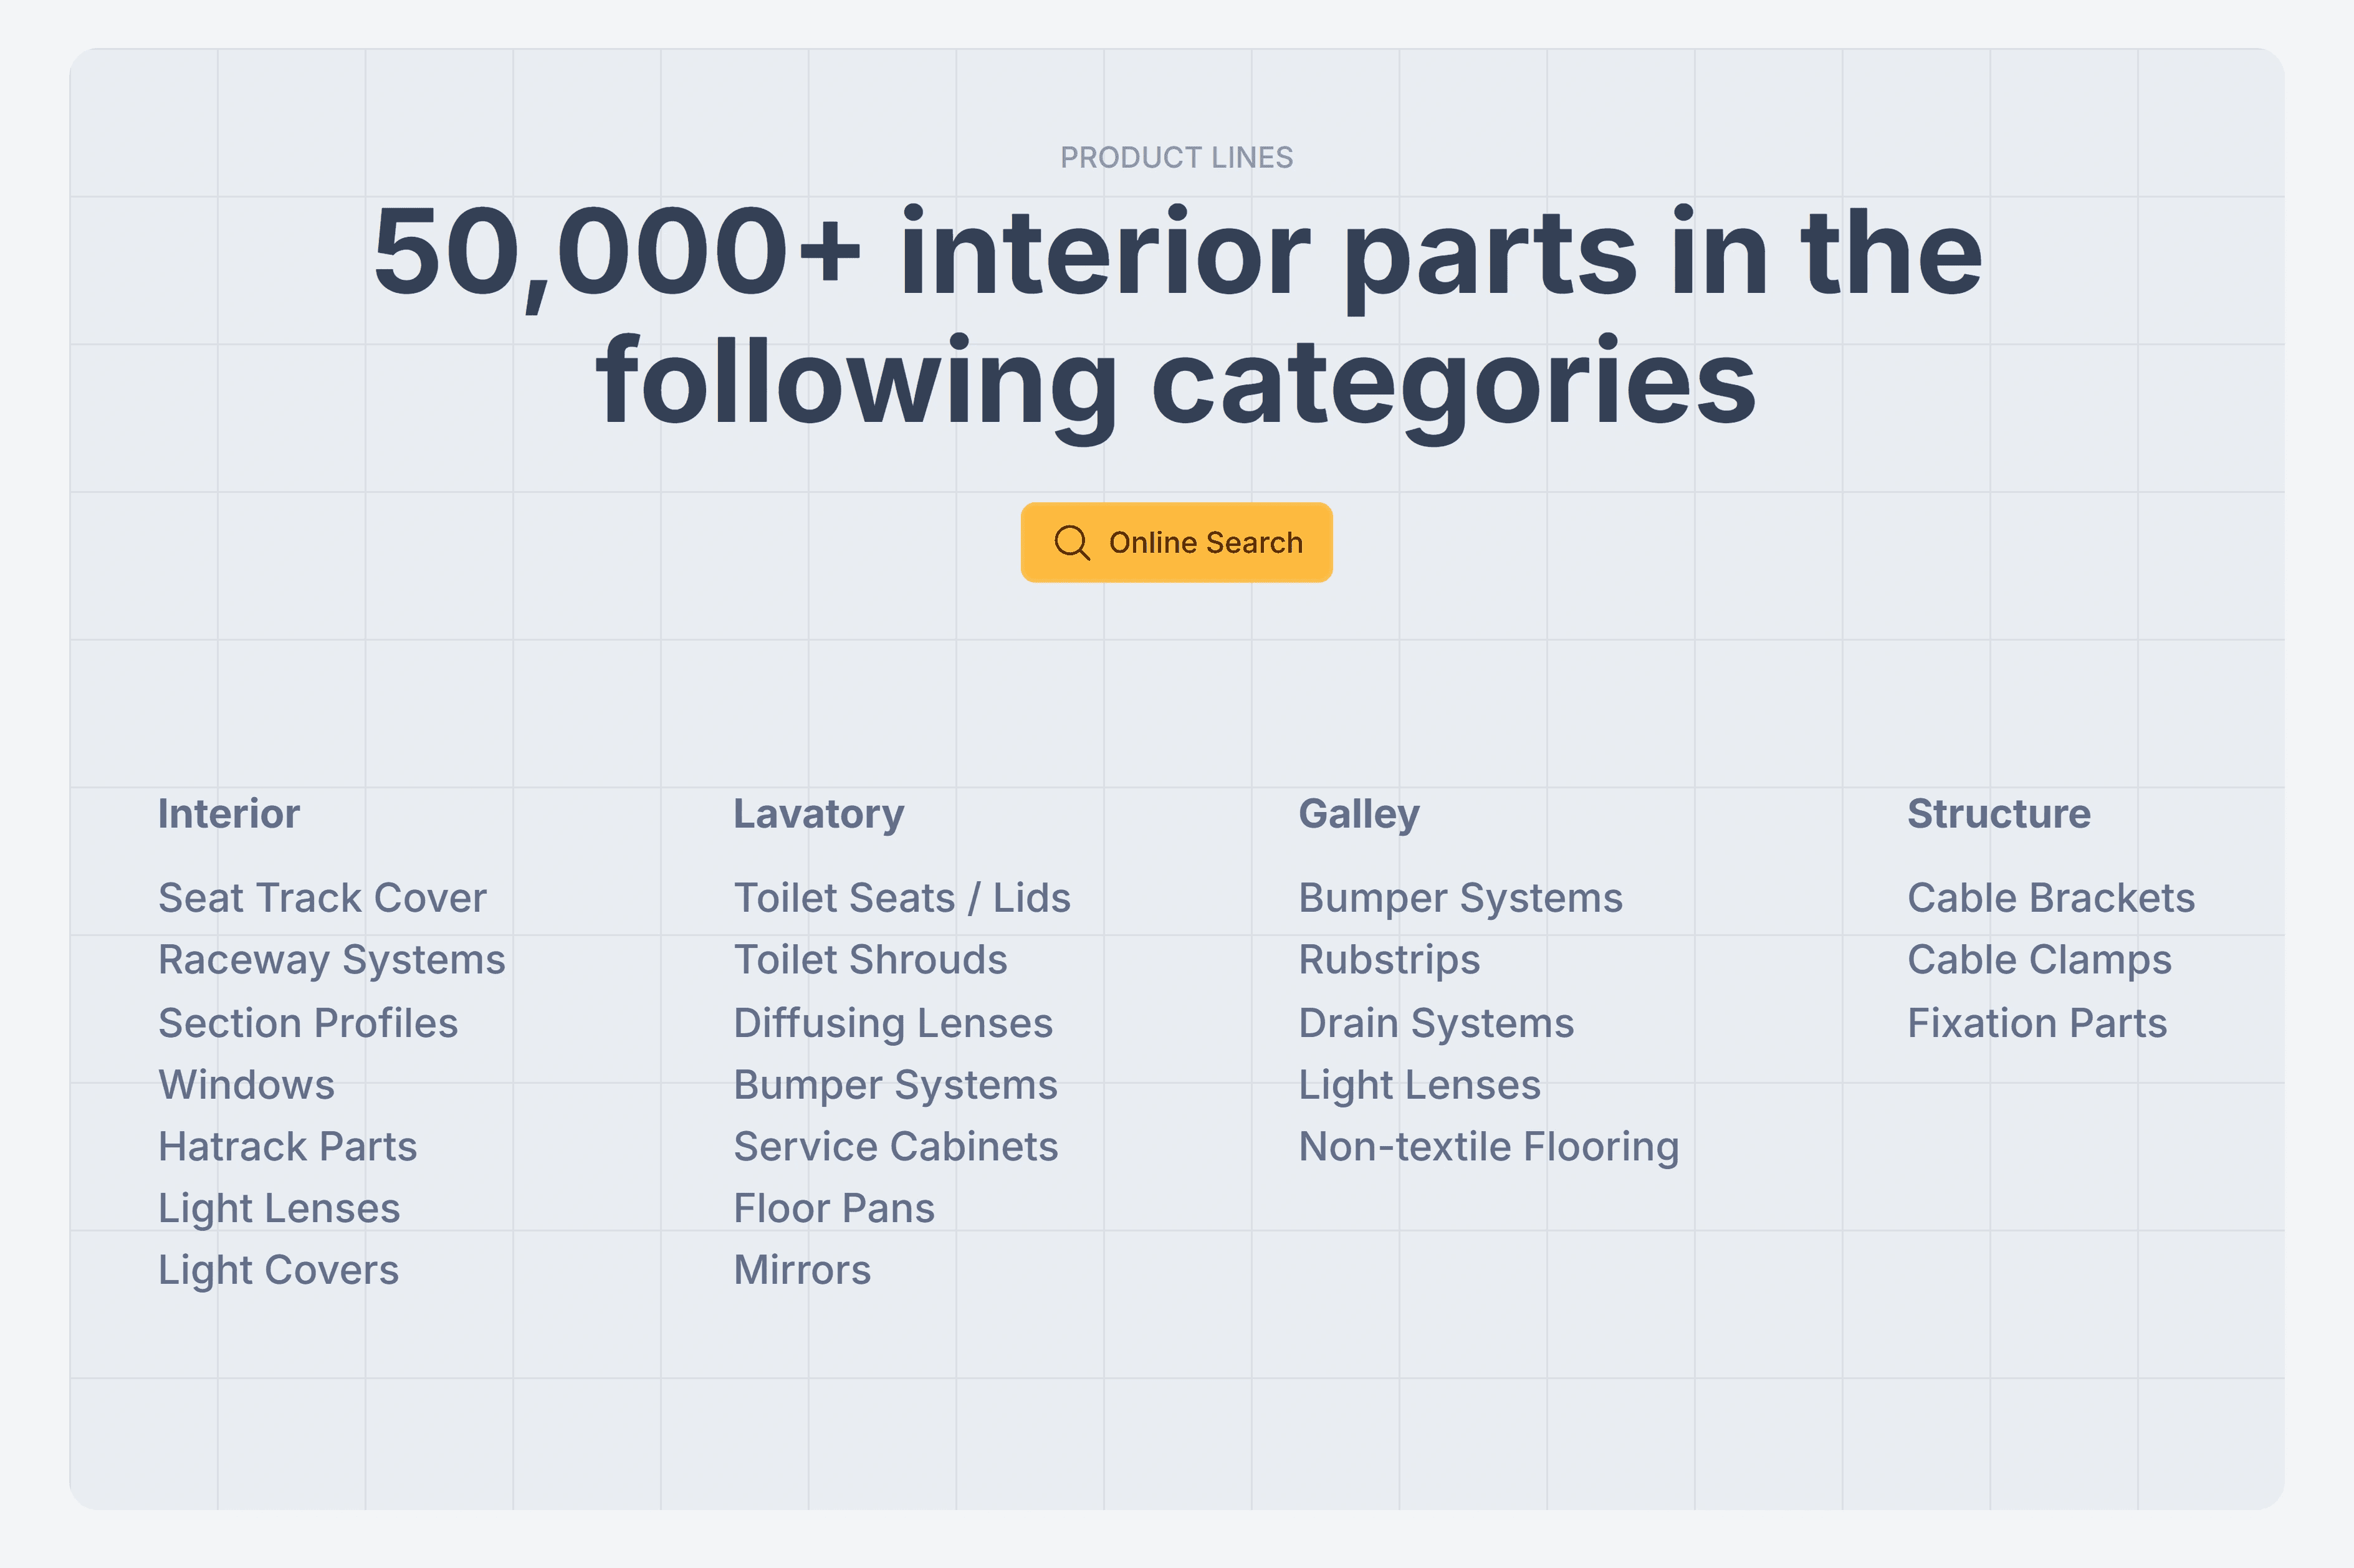Select Non-textile Flooring link
This screenshot has width=2354, height=1568.
tap(1488, 1146)
